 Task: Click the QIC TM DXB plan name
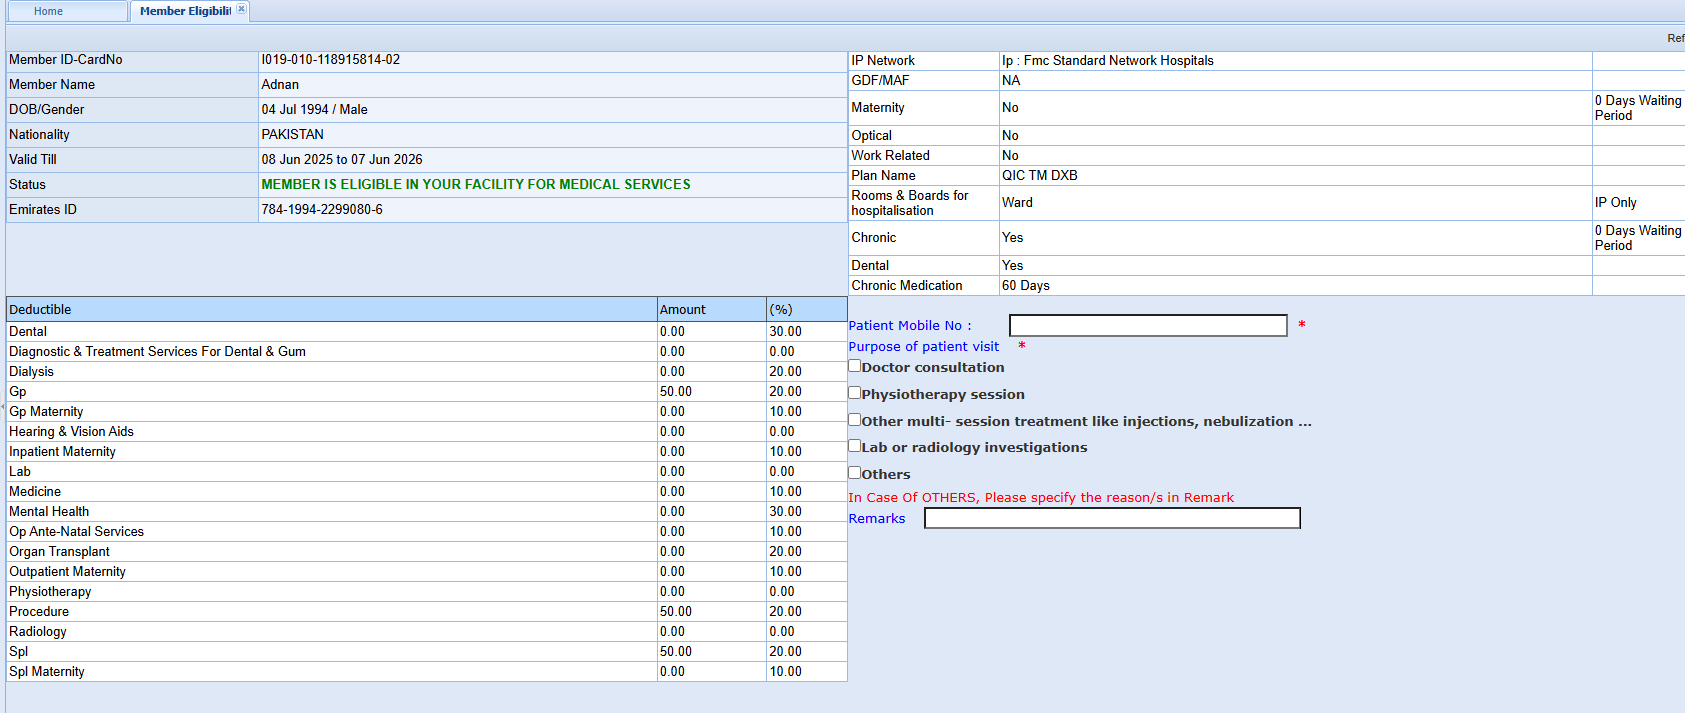(1040, 176)
